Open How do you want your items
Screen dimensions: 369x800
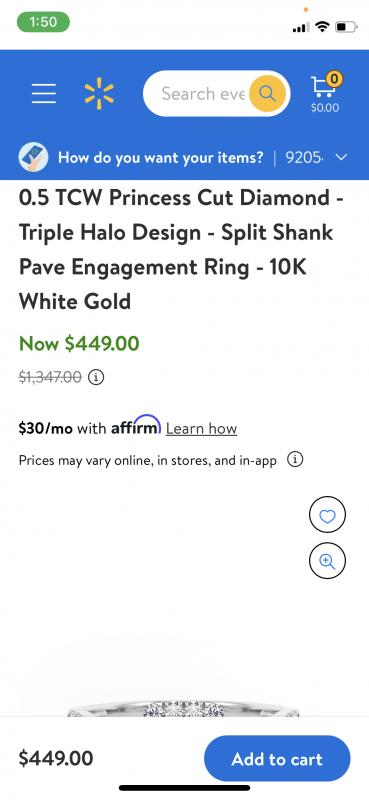[x=161, y=157]
